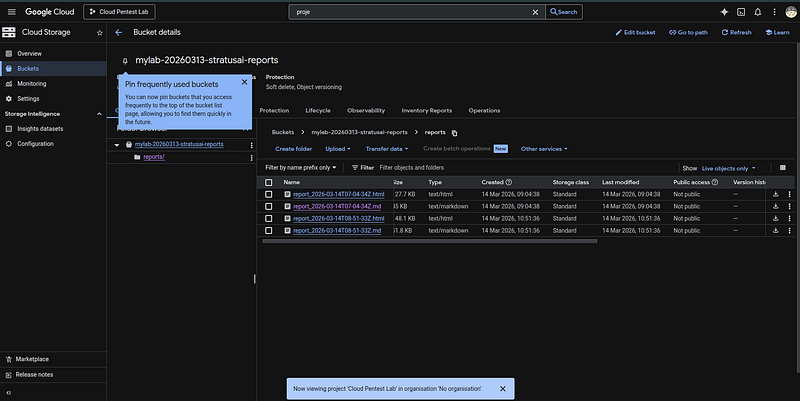Download report_2026-03-14T07-04-34Z.html with the download icon
Image resolution: width=800 pixels, height=401 pixels.
pos(776,194)
